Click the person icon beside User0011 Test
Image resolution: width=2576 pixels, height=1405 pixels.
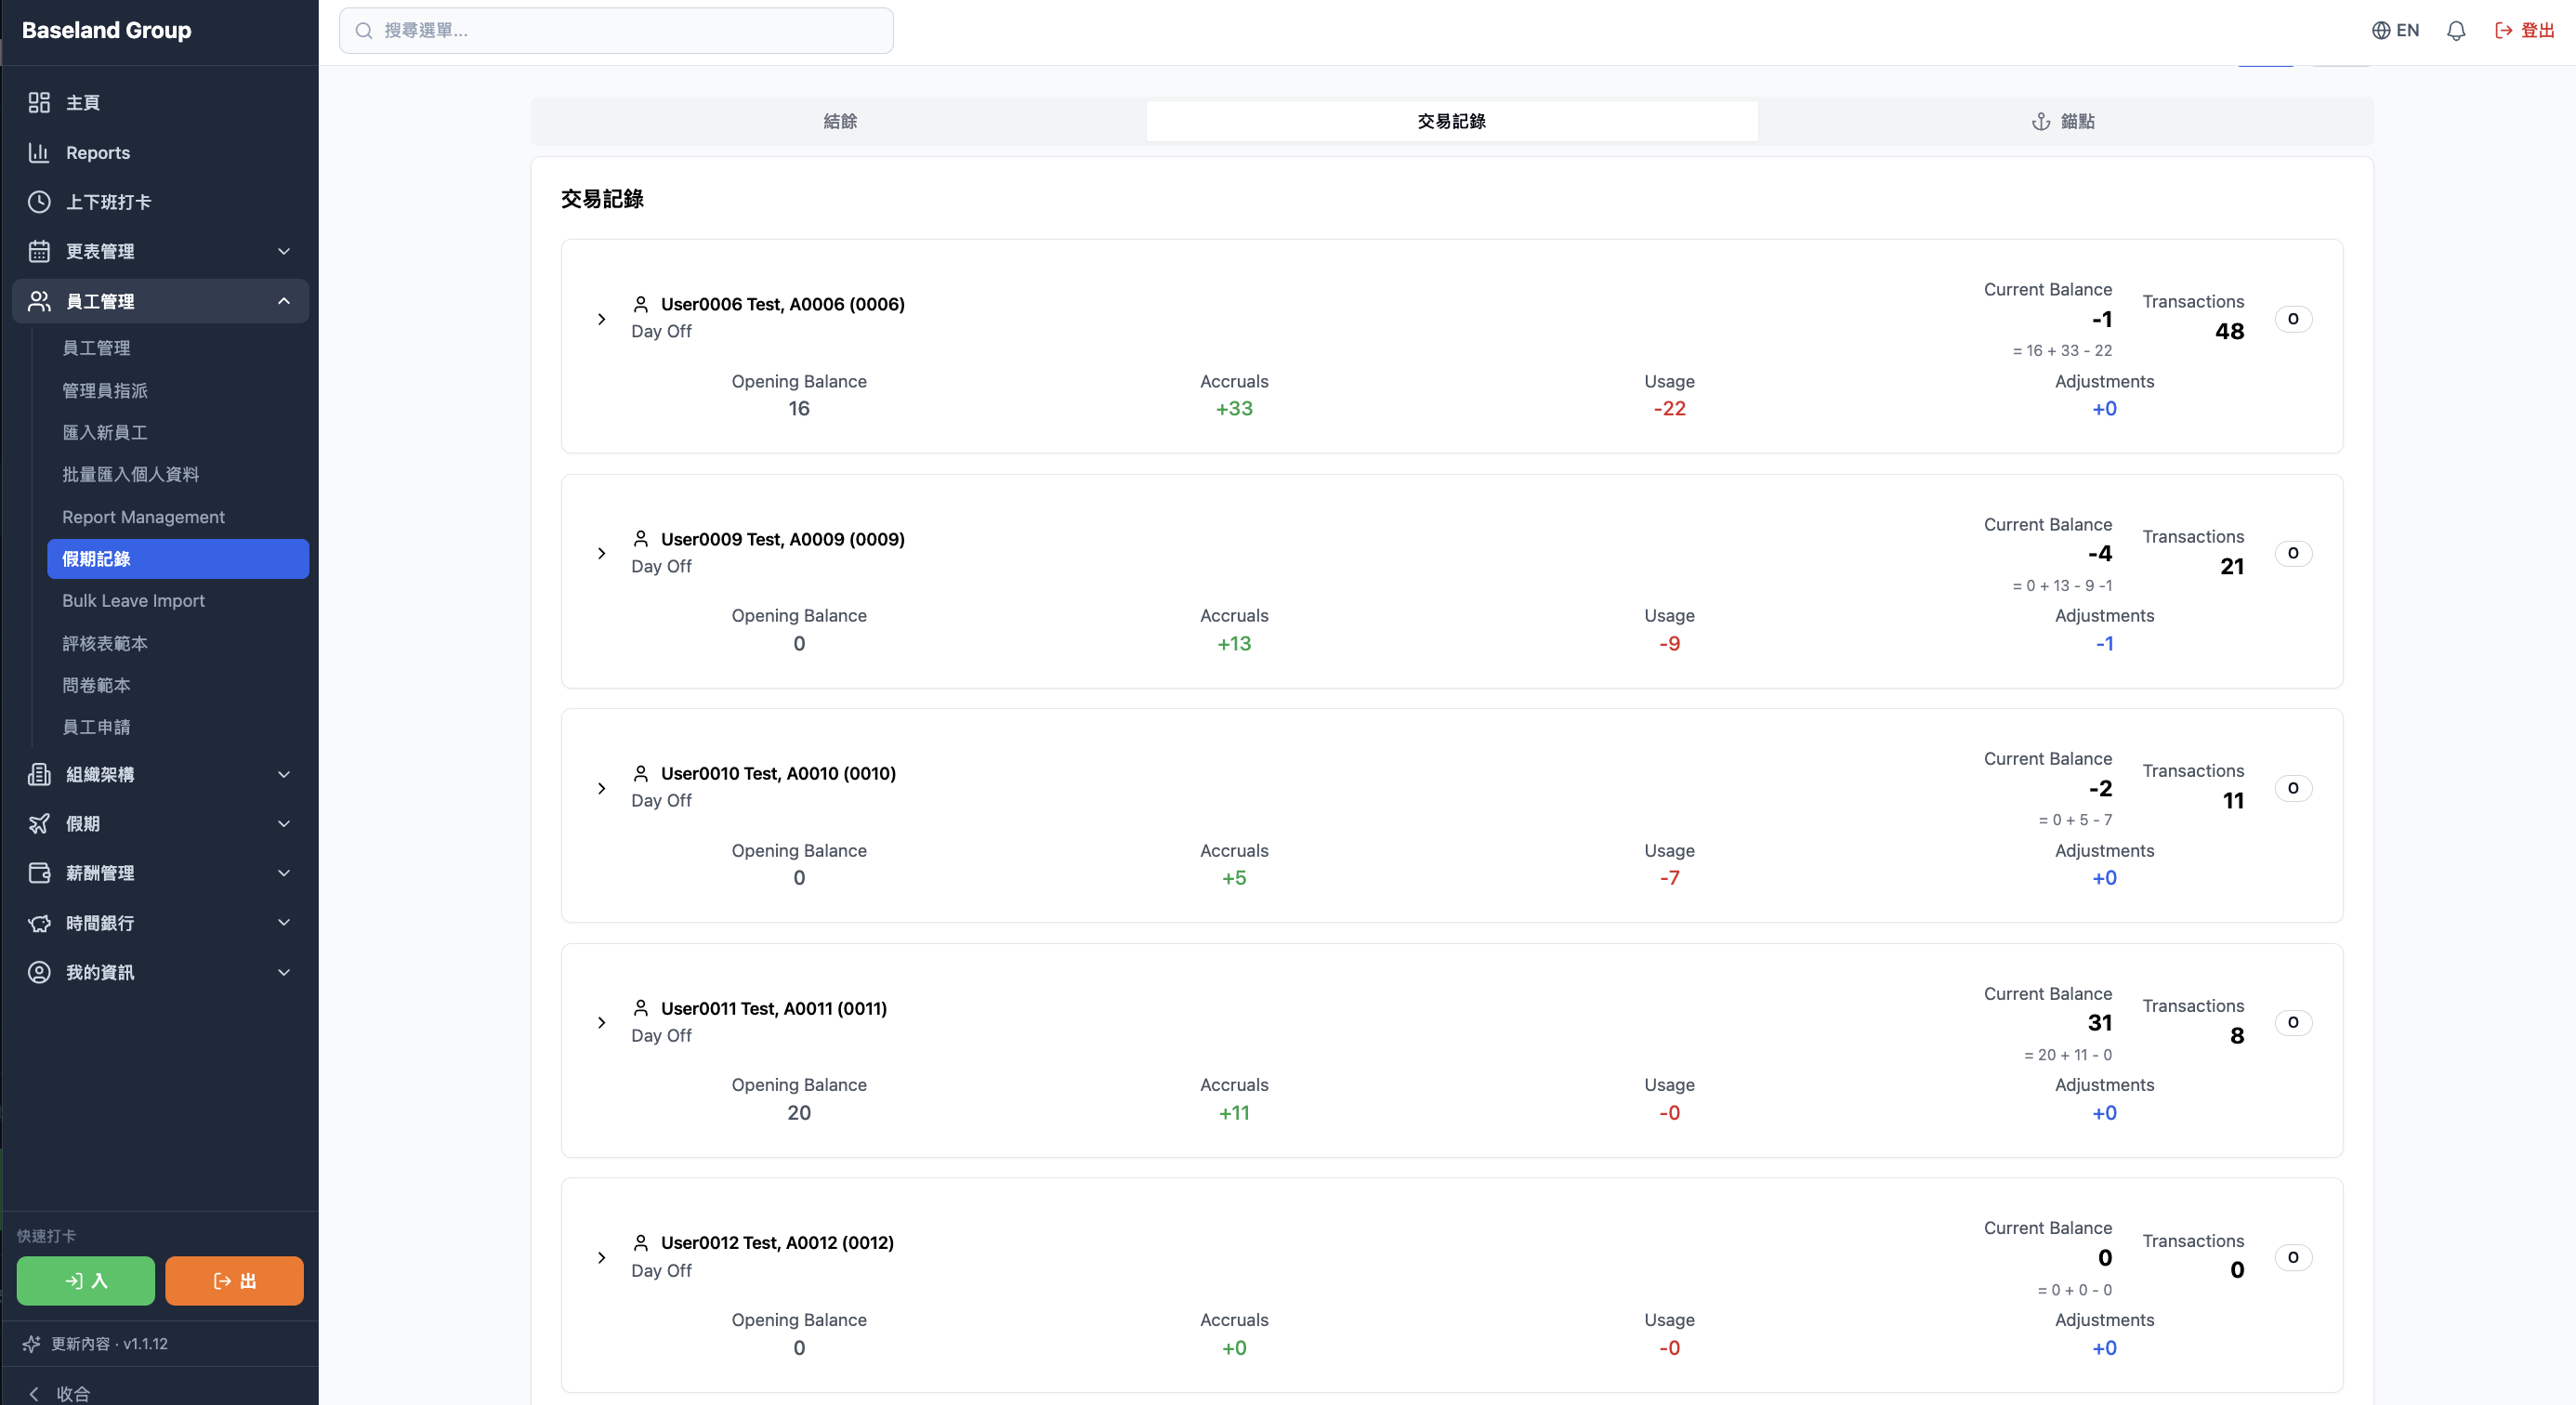point(641,1008)
